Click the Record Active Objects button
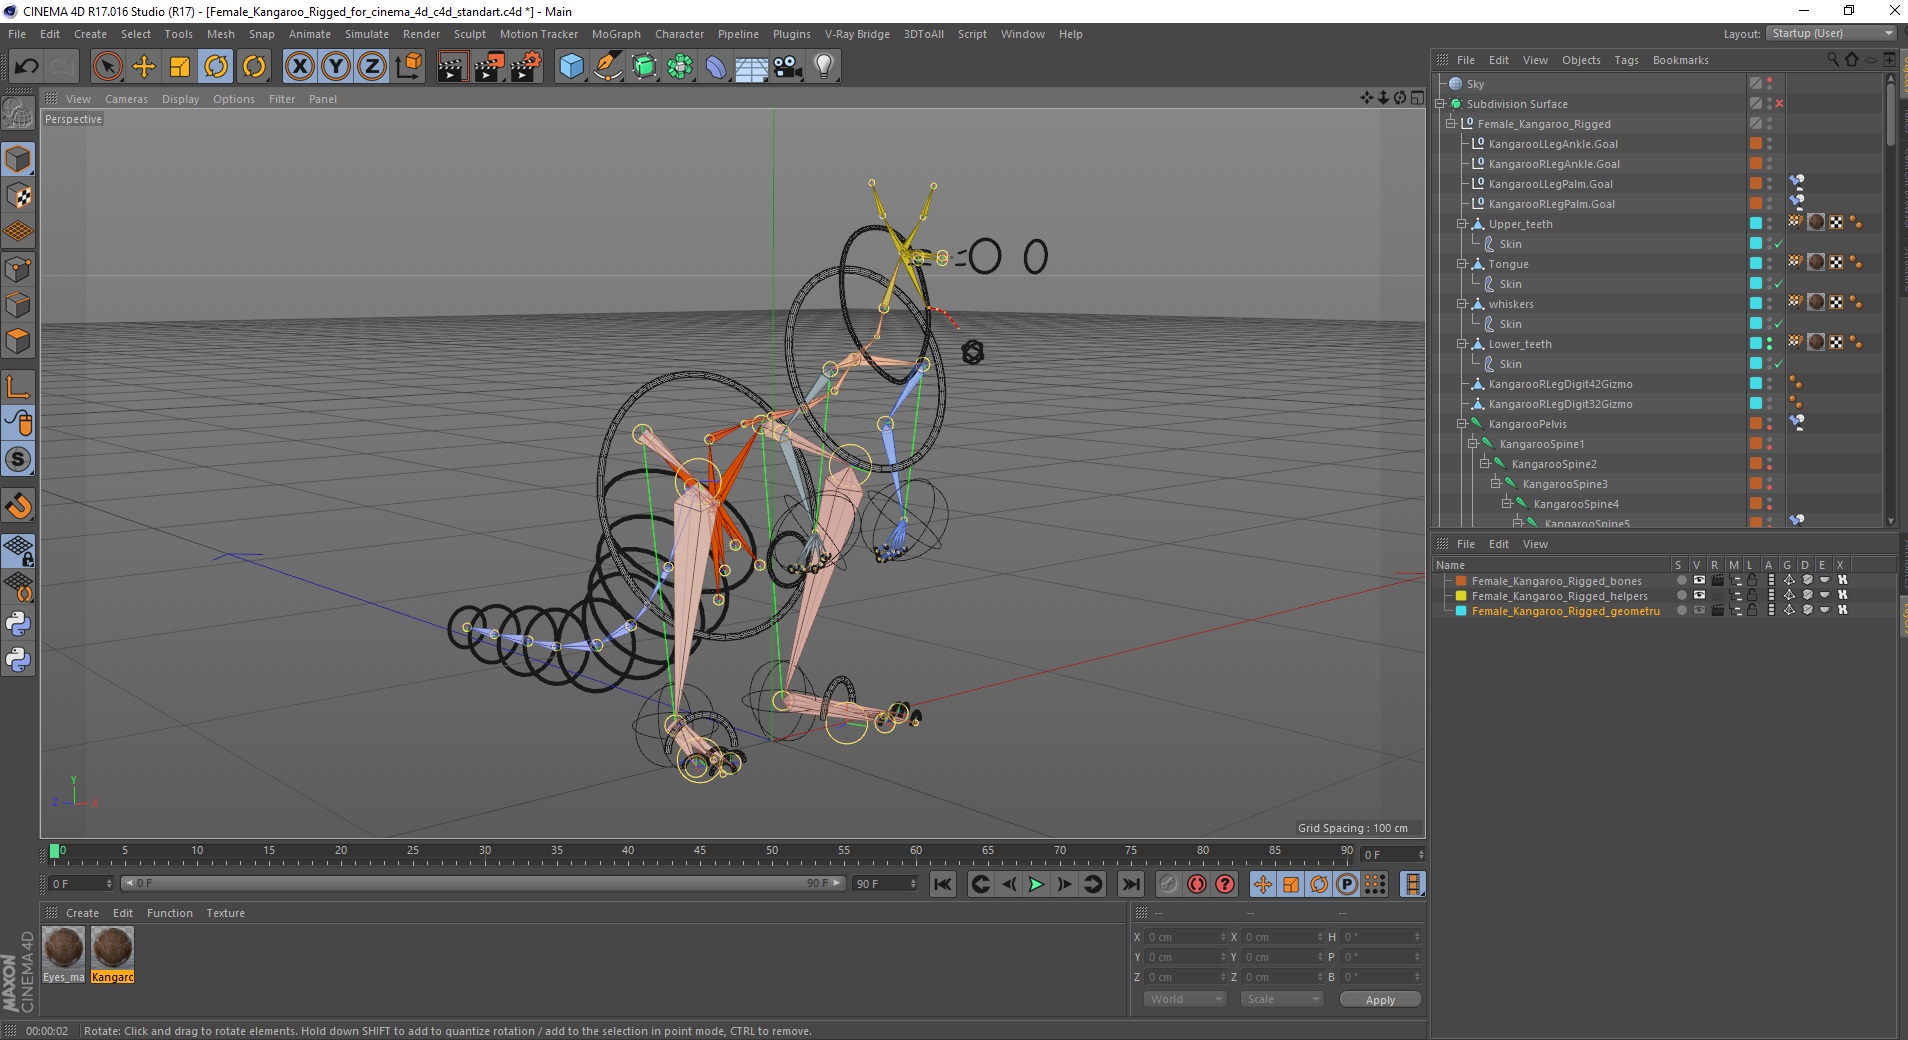 pos(1168,884)
